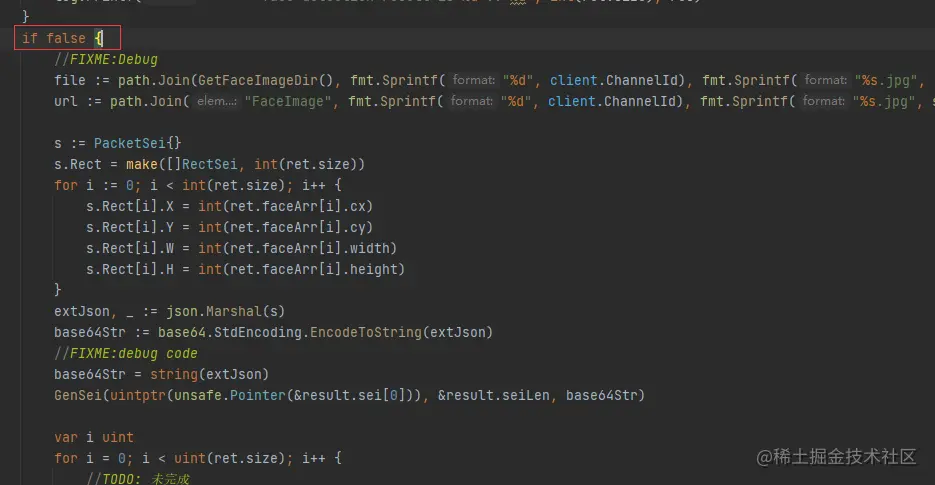Click the 'PacketSei{}' struct literal
This screenshot has width=935, height=485.
click(137, 143)
